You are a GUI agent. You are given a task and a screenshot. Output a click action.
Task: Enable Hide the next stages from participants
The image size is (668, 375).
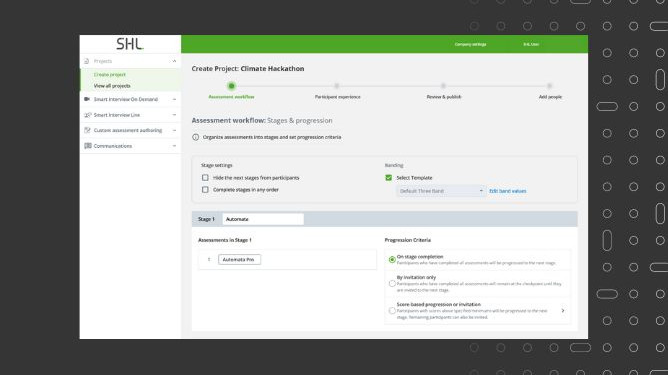[205, 178]
